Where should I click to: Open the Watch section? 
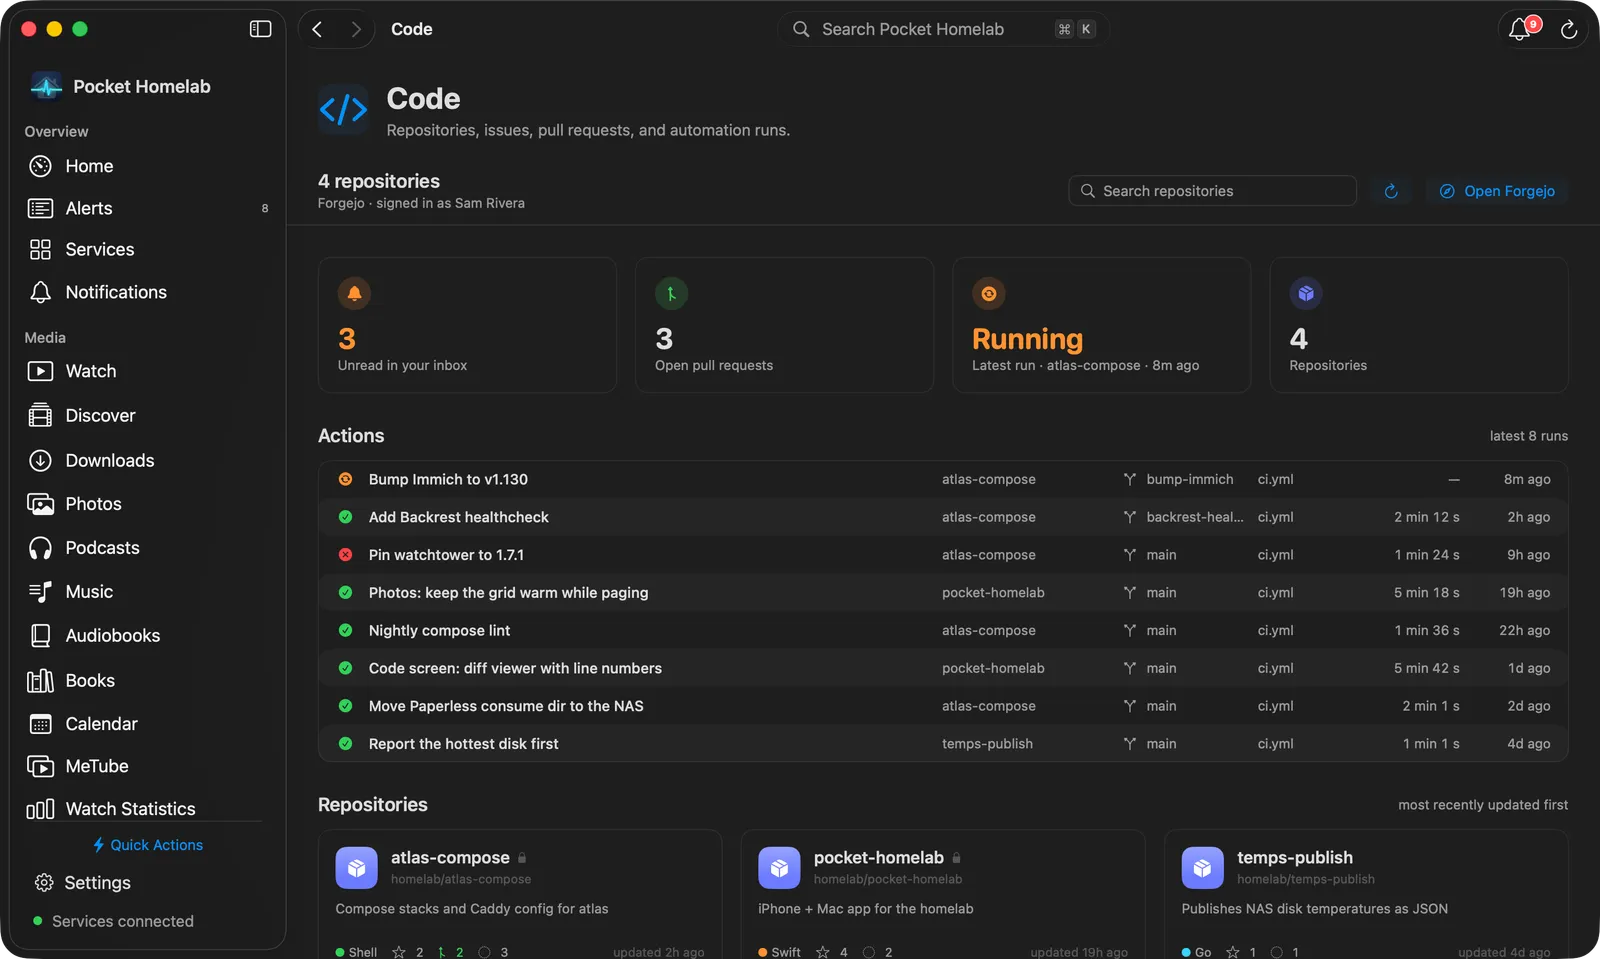146,371
